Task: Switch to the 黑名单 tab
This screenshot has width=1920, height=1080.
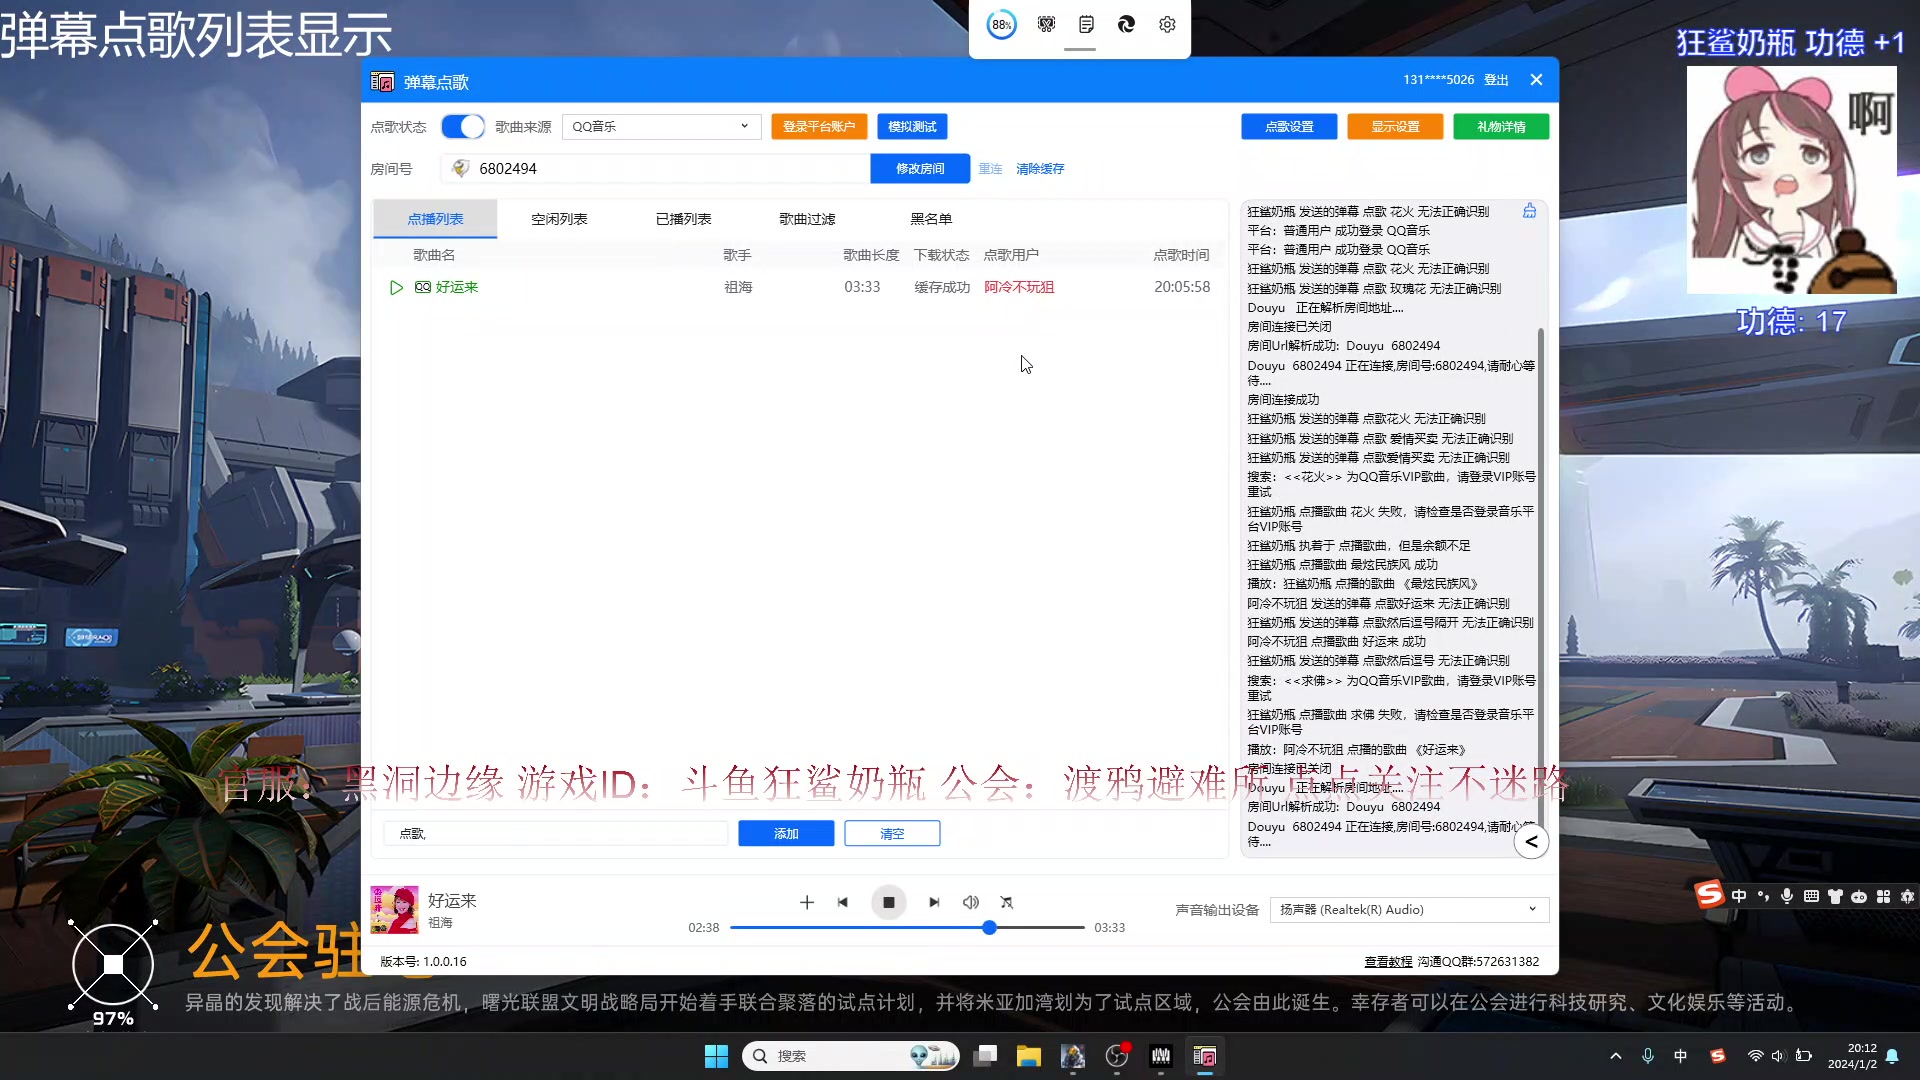Action: [x=931, y=219]
